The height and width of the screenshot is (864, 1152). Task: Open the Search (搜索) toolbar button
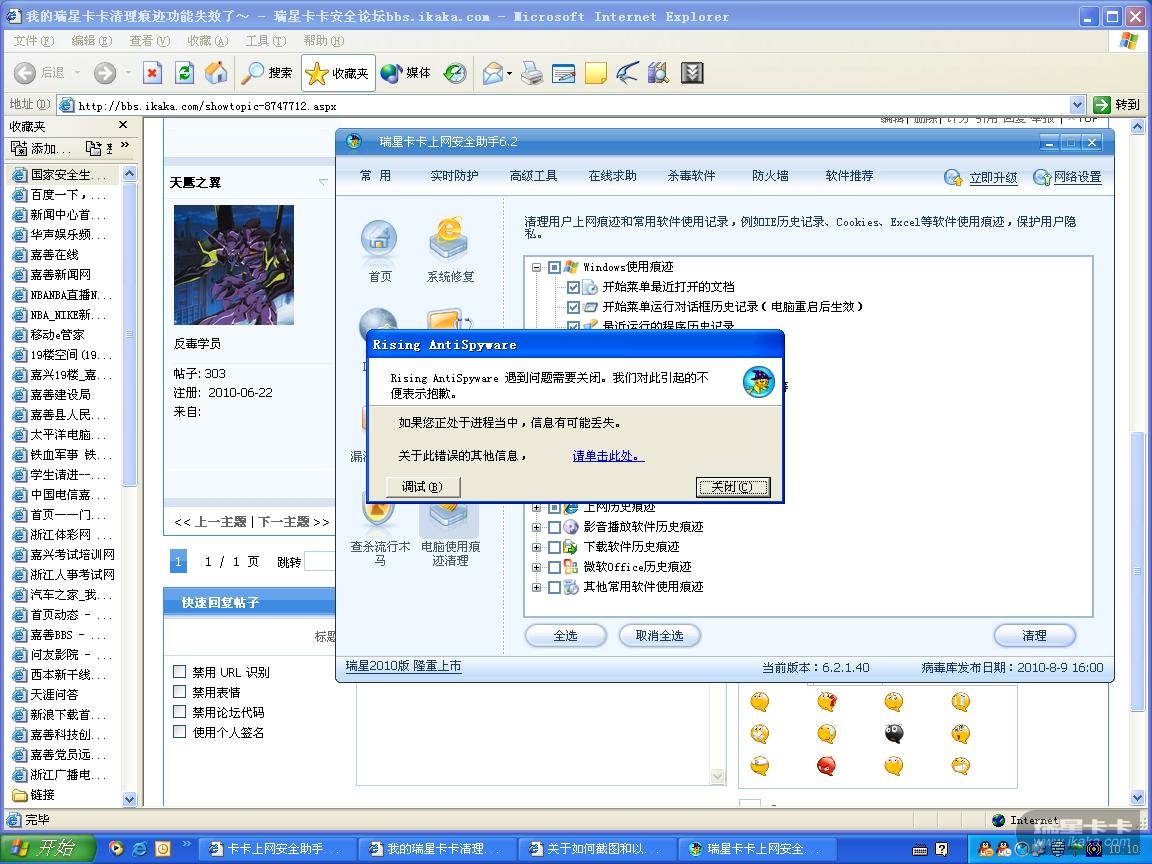click(x=267, y=73)
